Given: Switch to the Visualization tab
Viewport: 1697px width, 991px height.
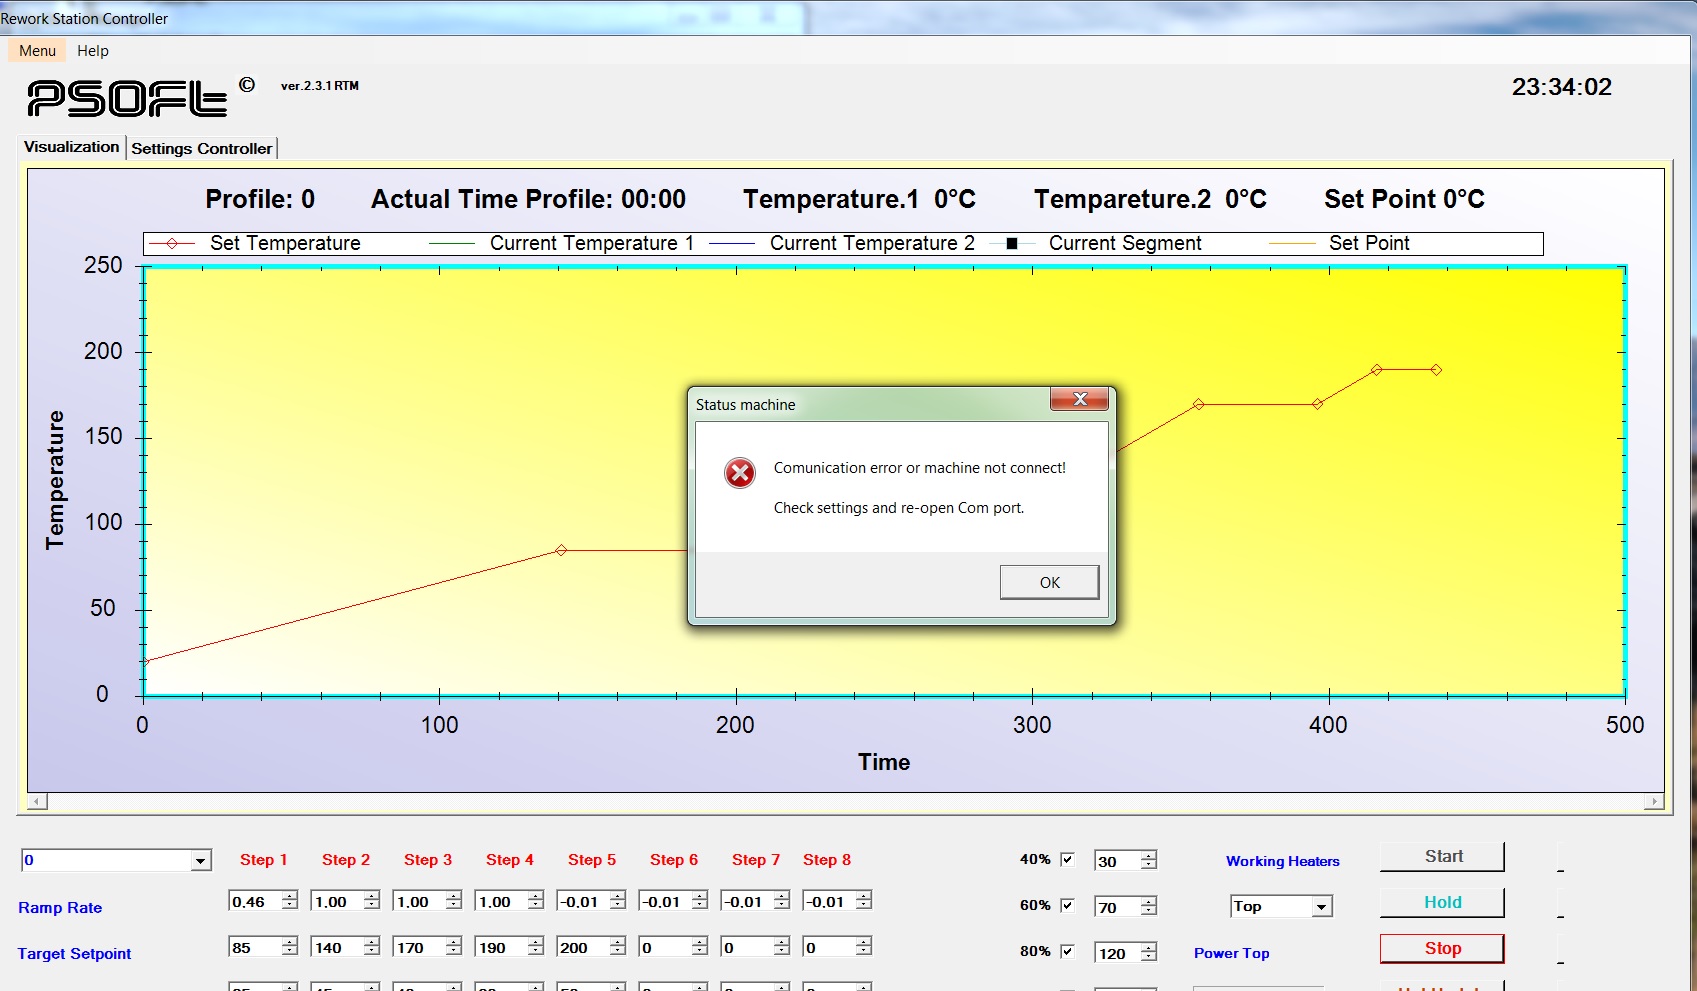Looking at the screenshot, I should (x=71, y=147).
